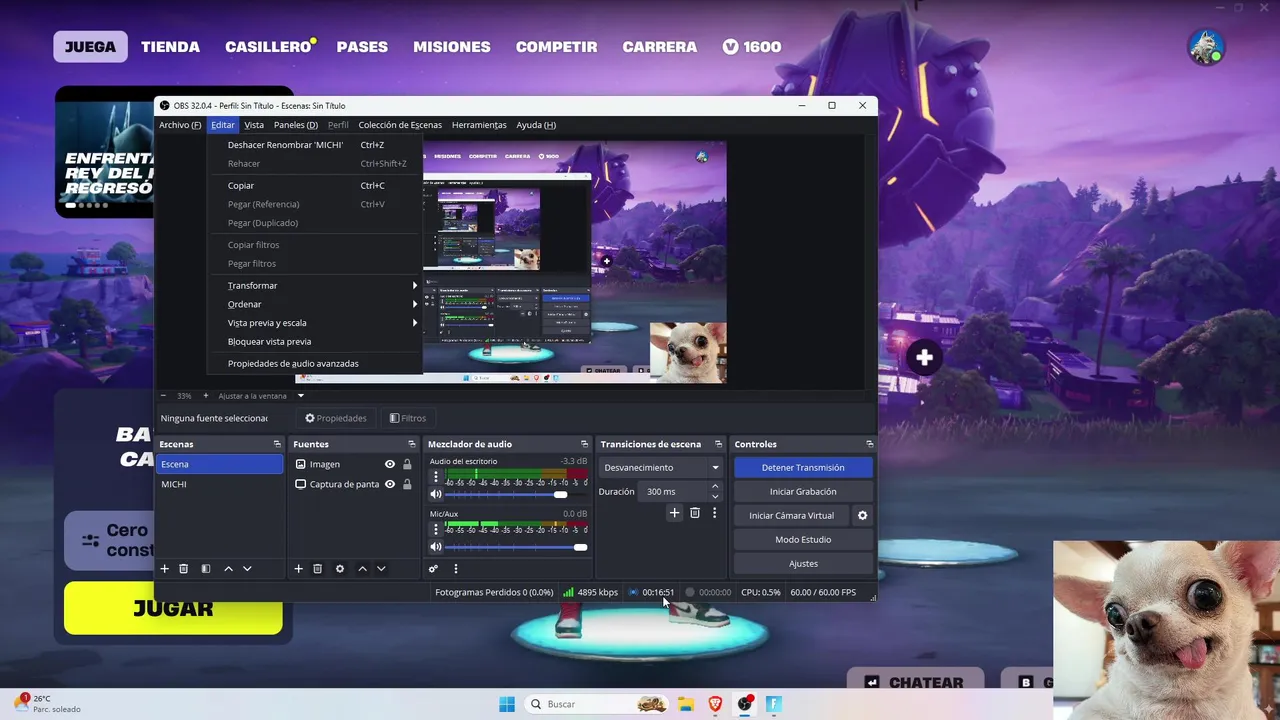Open the Colección de Escenas menu

pyautogui.click(x=400, y=125)
